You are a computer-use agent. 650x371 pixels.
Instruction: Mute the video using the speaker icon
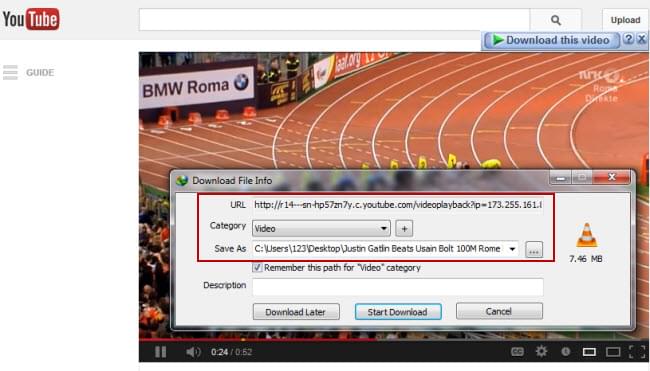pyautogui.click(x=193, y=352)
